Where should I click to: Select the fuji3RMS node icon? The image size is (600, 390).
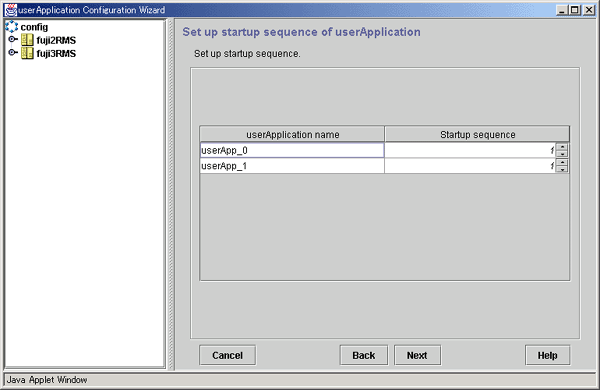27,53
